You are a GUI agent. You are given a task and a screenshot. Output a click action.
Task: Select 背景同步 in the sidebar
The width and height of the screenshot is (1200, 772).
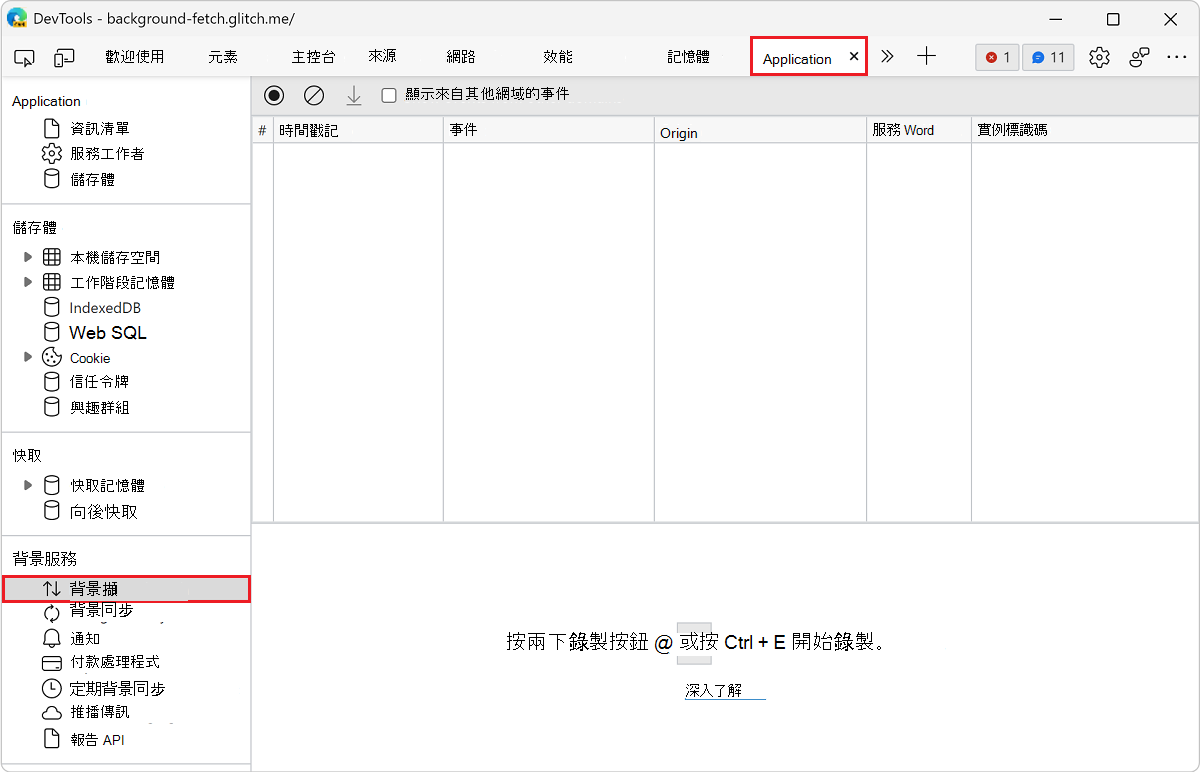point(101,611)
